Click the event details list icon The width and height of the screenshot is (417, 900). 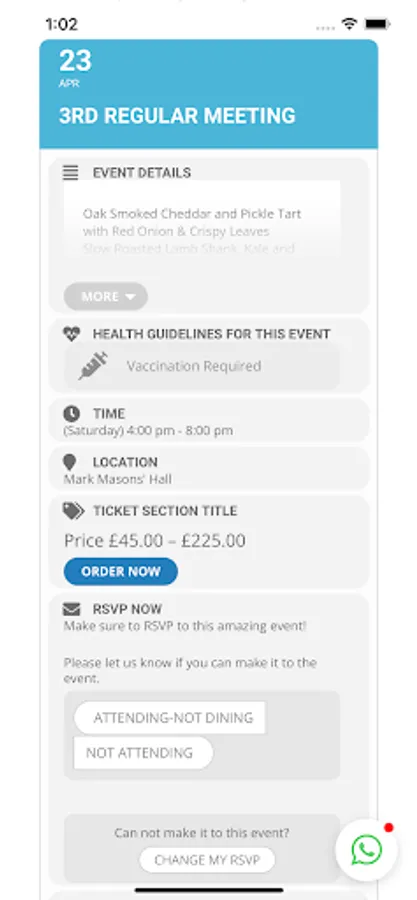[71, 173]
